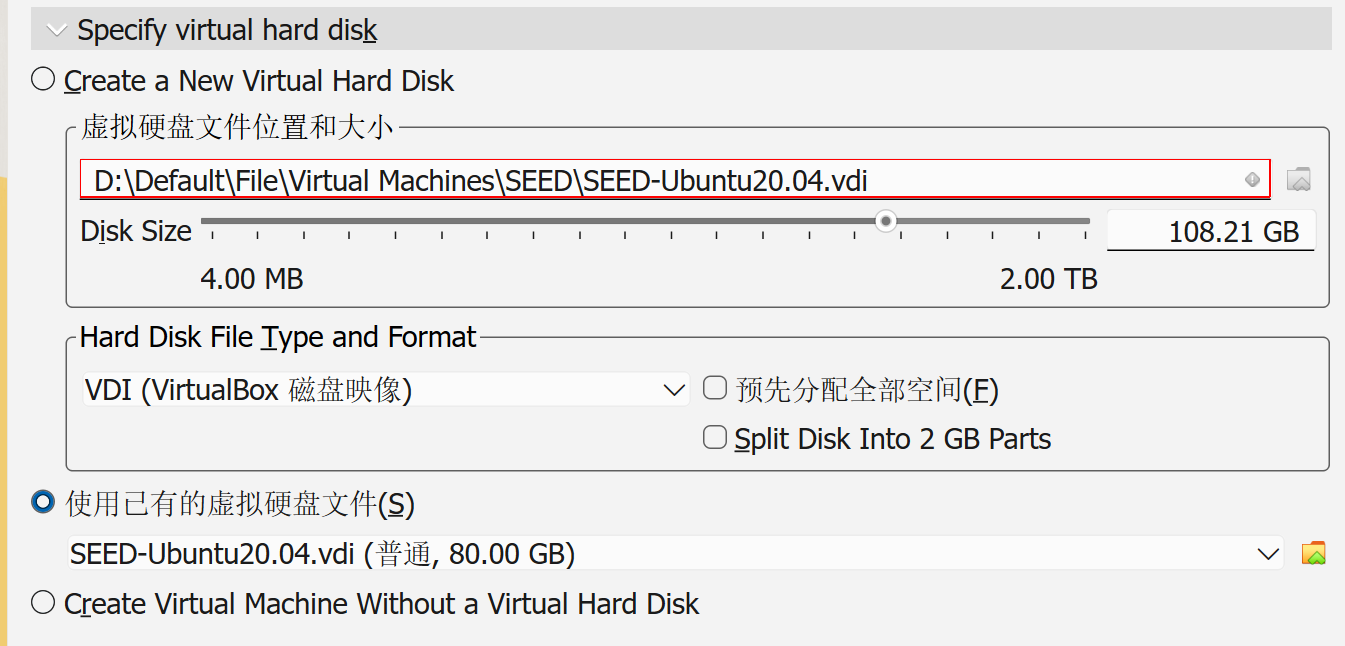Expand the SEED-Ubuntu20.04.vdi (普通, 80.00 GB) dropdown

click(675, 553)
